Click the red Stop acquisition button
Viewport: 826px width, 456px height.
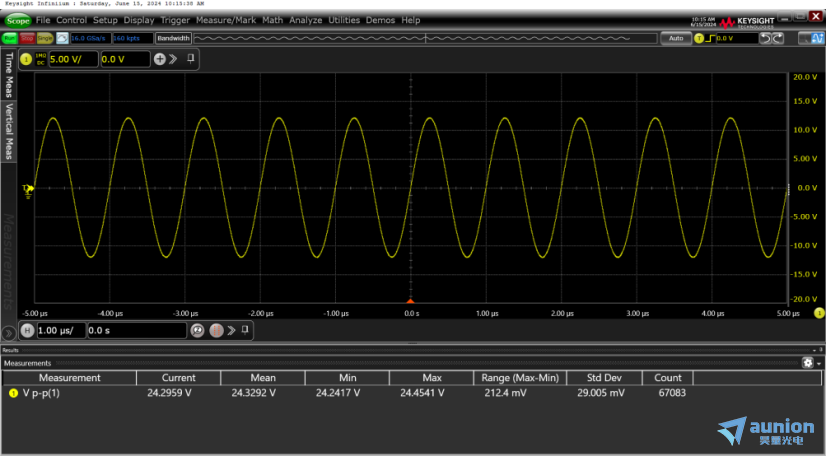pyautogui.click(x=27, y=38)
